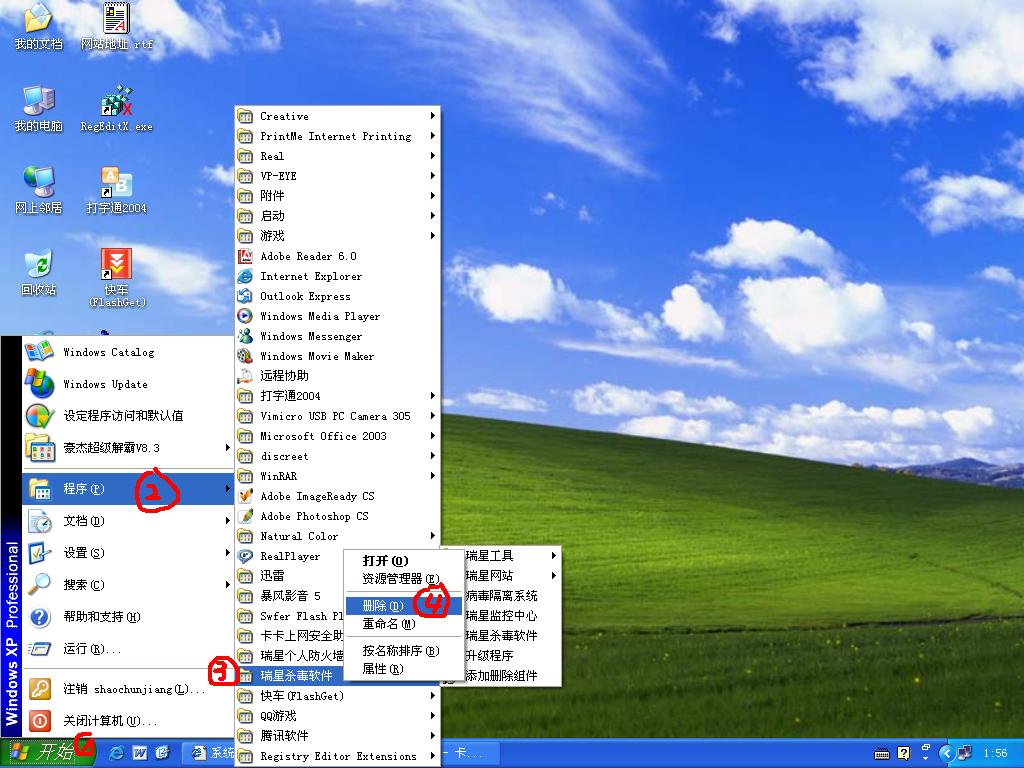Select the 网站地址.rtf desktop file icon

116,26
